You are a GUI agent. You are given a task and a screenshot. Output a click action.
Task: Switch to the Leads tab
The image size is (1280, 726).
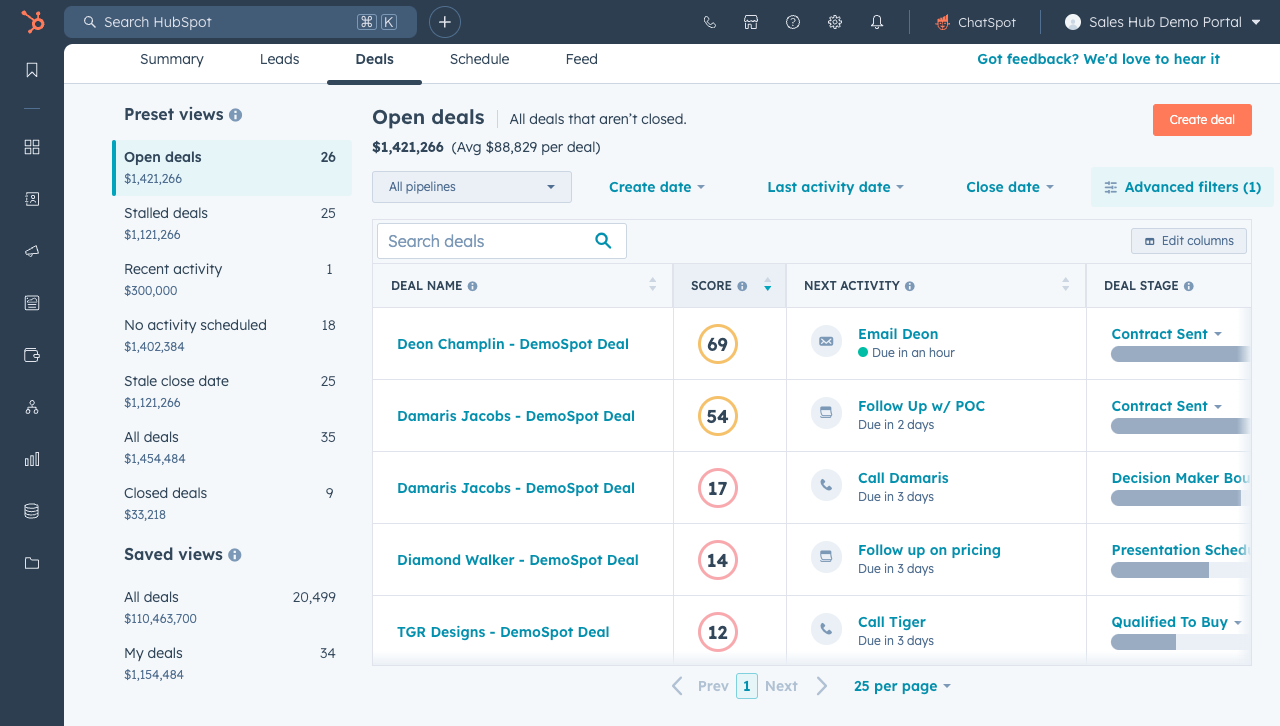coord(280,59)
